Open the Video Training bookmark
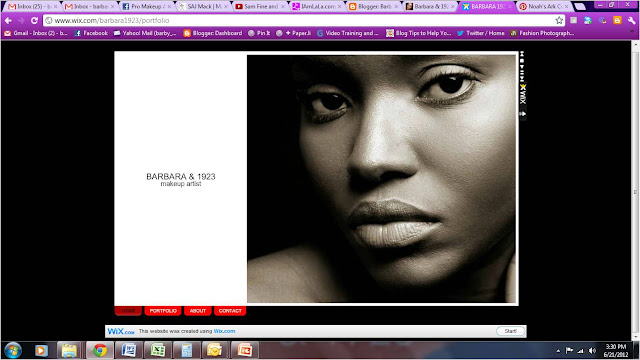The image size is (640, 360). tap(348, 33)
